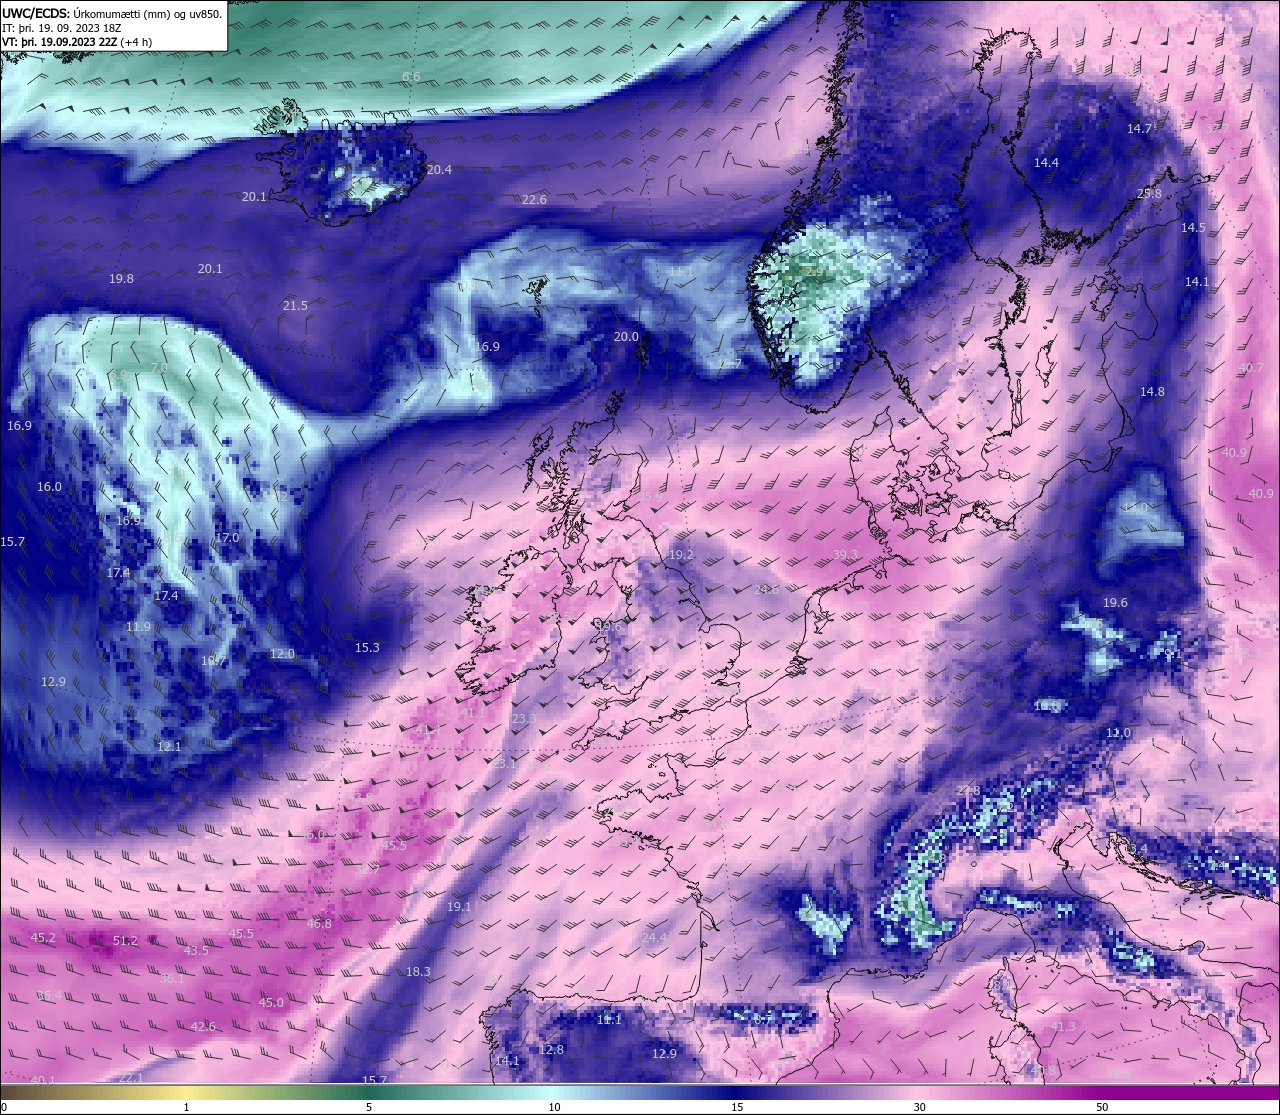1280x1115 pixels.
Task: Click the '5' tick on the color scale
Action: click(x=369, y=1107)
